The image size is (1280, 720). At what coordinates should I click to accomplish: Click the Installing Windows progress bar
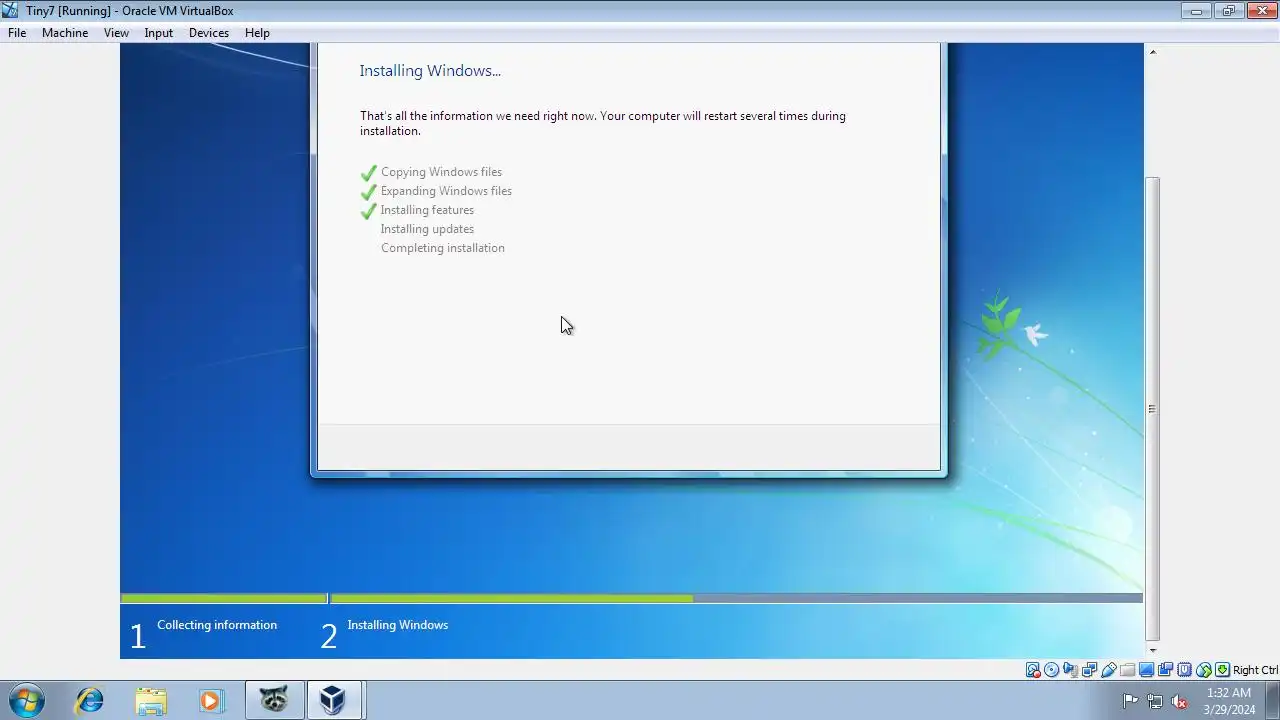coord(736,598)
